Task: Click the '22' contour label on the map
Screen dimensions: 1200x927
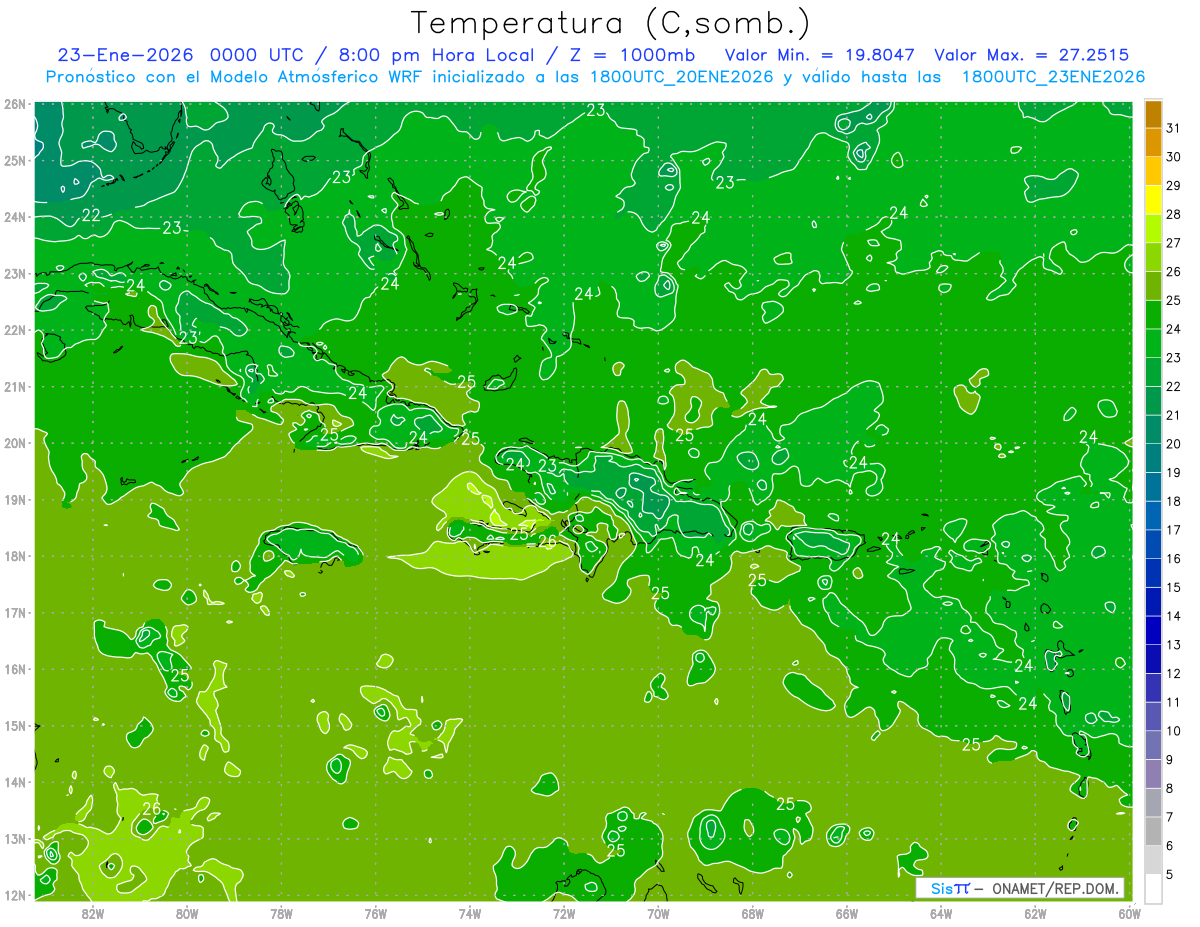Action: 91,215
